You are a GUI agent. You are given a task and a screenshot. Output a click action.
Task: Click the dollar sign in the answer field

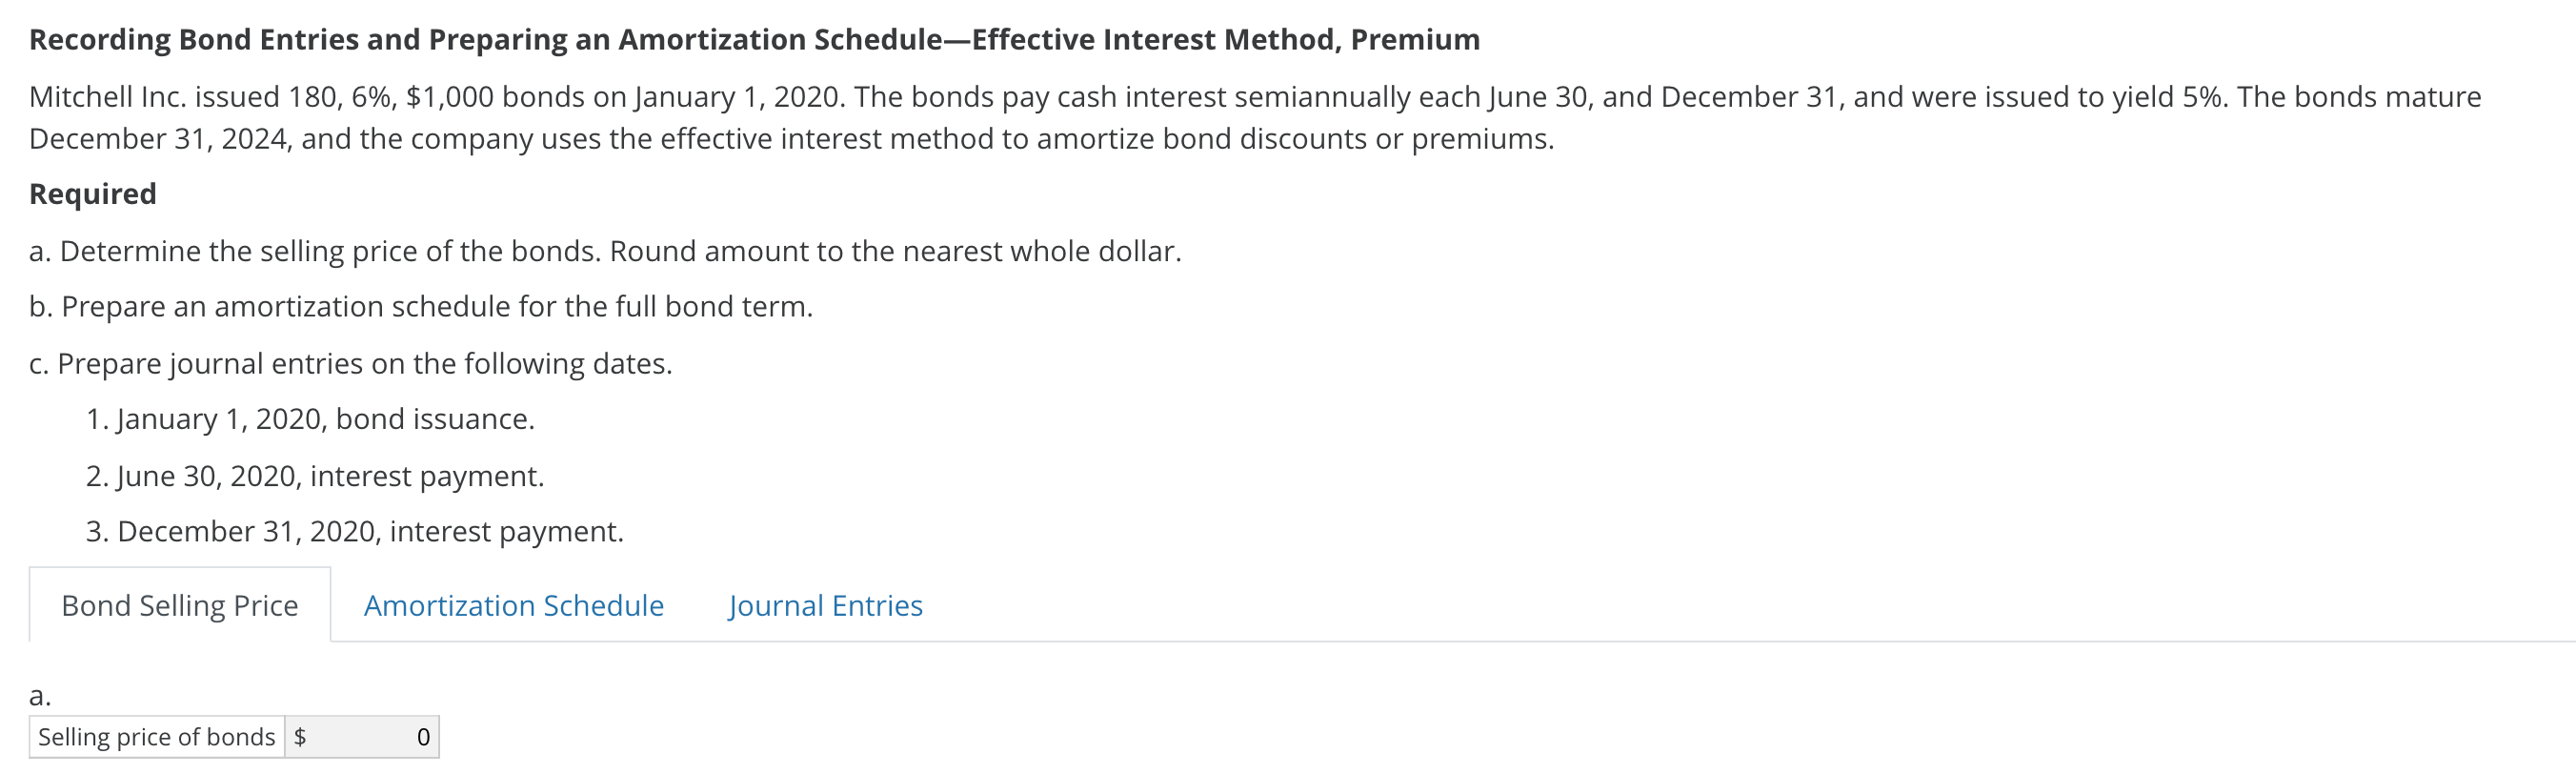(x=299, y=737)
